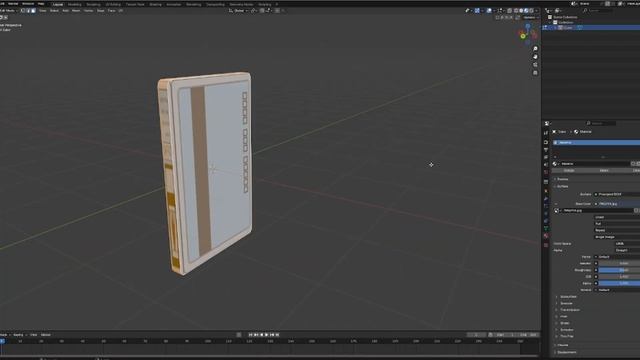
Task: Click the Assign button
Action: pos(569,170)
